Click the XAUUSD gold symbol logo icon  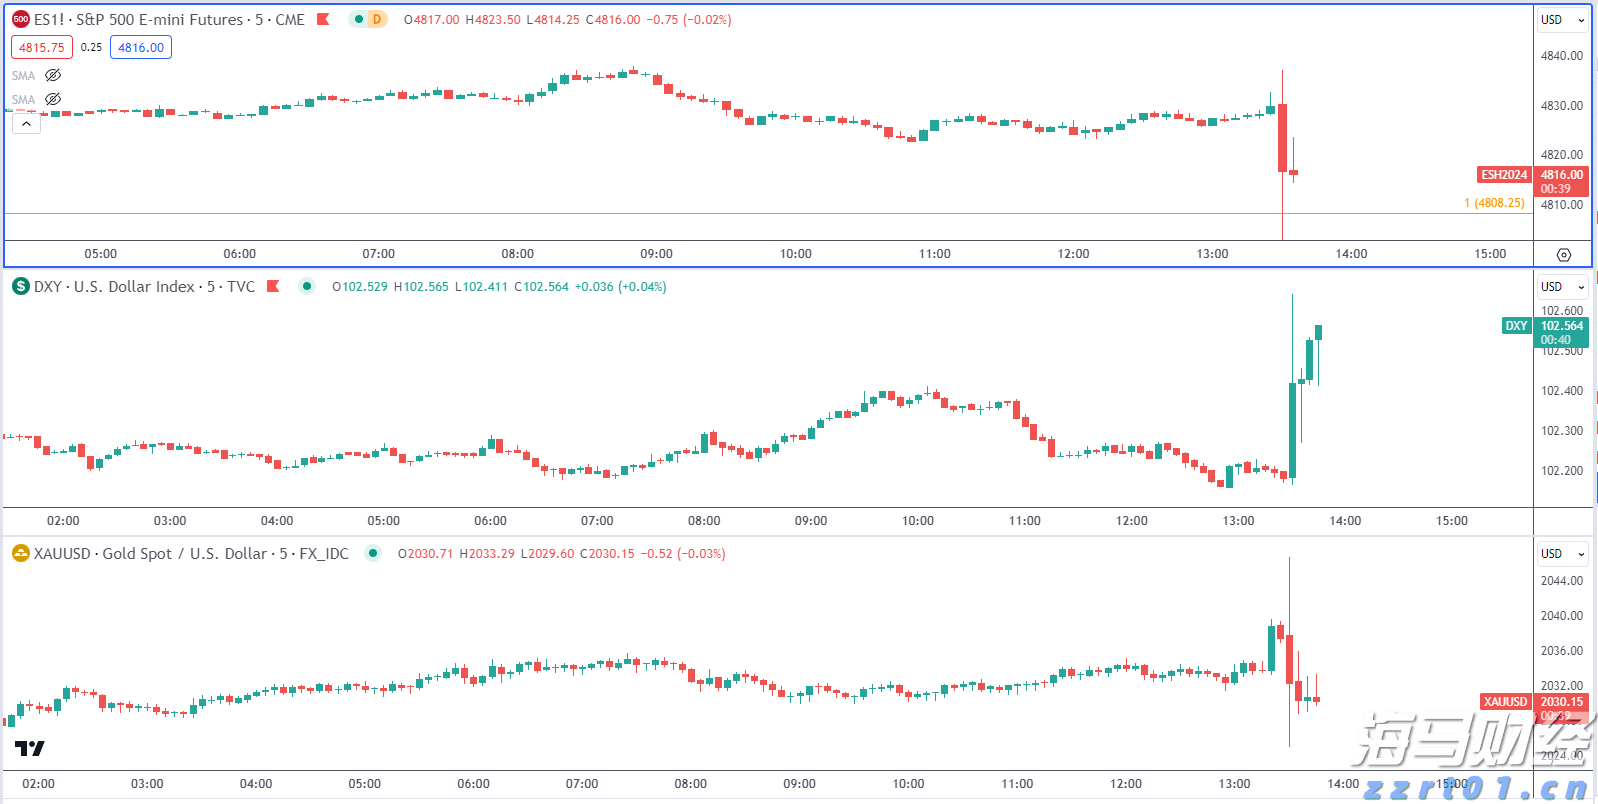[x=20, y=553]
